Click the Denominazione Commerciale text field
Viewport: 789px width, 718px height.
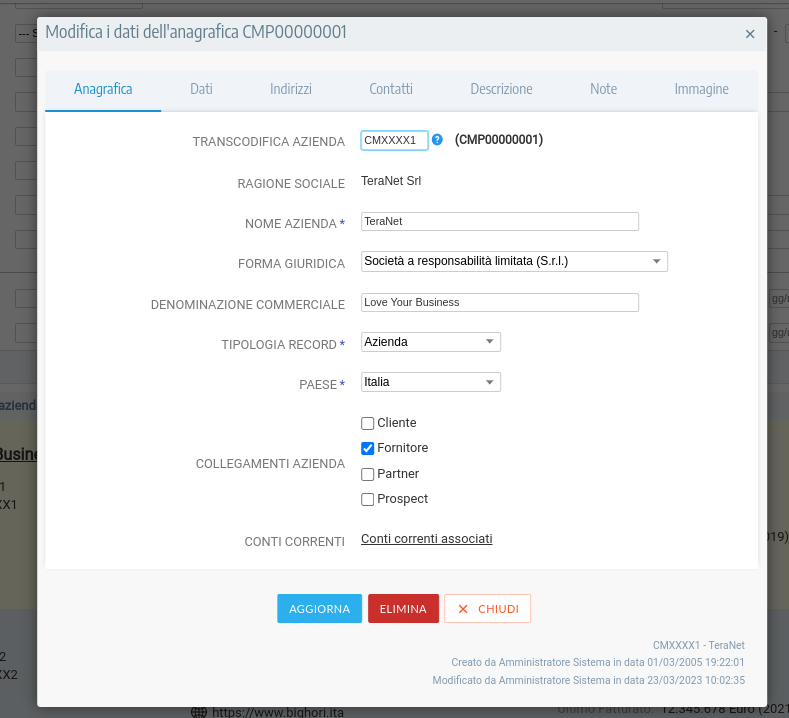pyautogui.click(x=499, y=302)
